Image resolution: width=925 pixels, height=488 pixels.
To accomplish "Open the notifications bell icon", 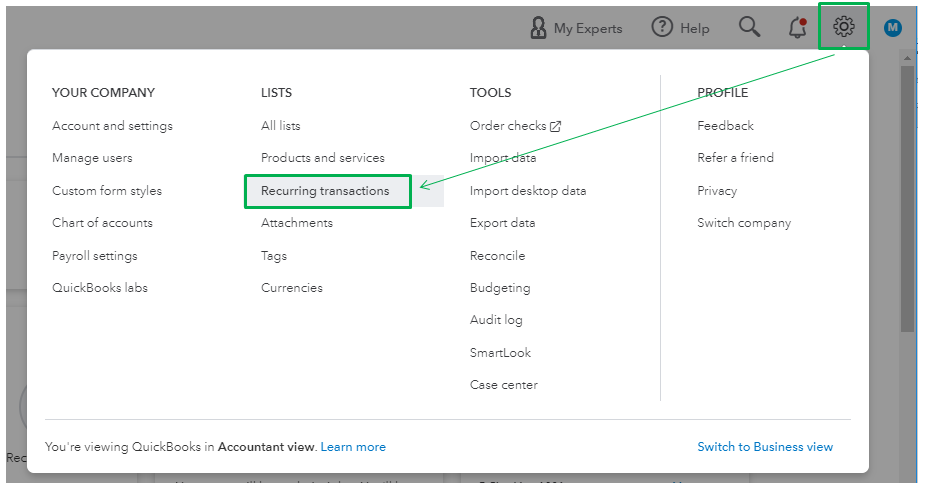I will (797, 27).
